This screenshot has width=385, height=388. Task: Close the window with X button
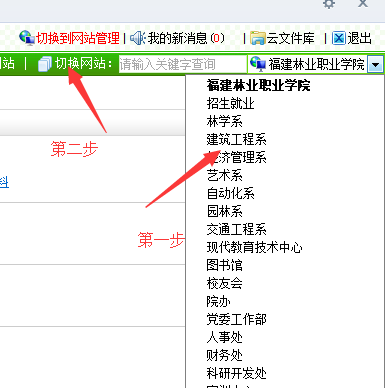363,3
